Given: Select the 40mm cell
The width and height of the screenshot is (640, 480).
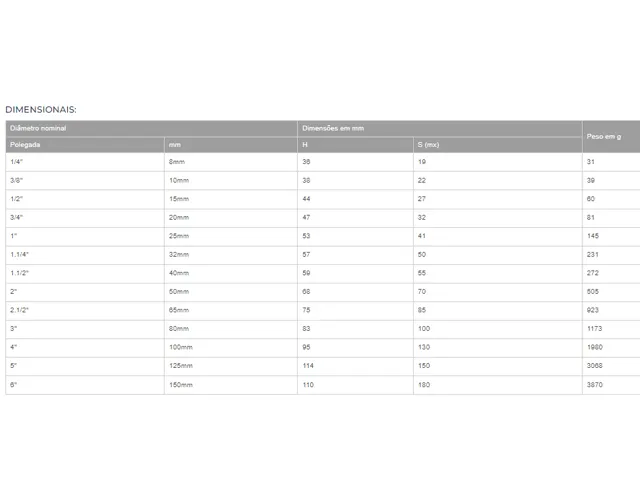Looking at the screenshot, I should point(231,273).
